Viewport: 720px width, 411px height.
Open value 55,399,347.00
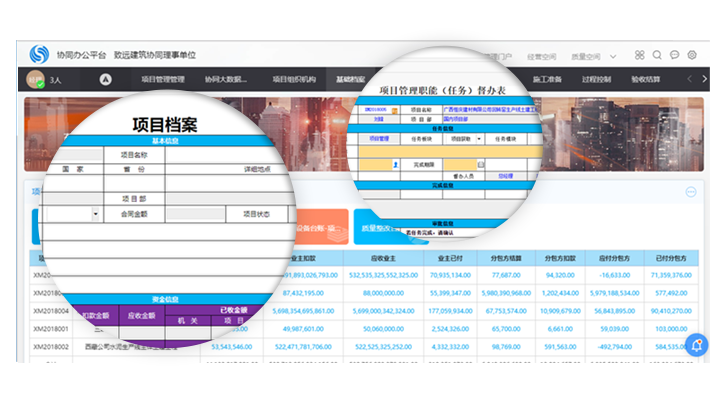(x=450, y=293)
